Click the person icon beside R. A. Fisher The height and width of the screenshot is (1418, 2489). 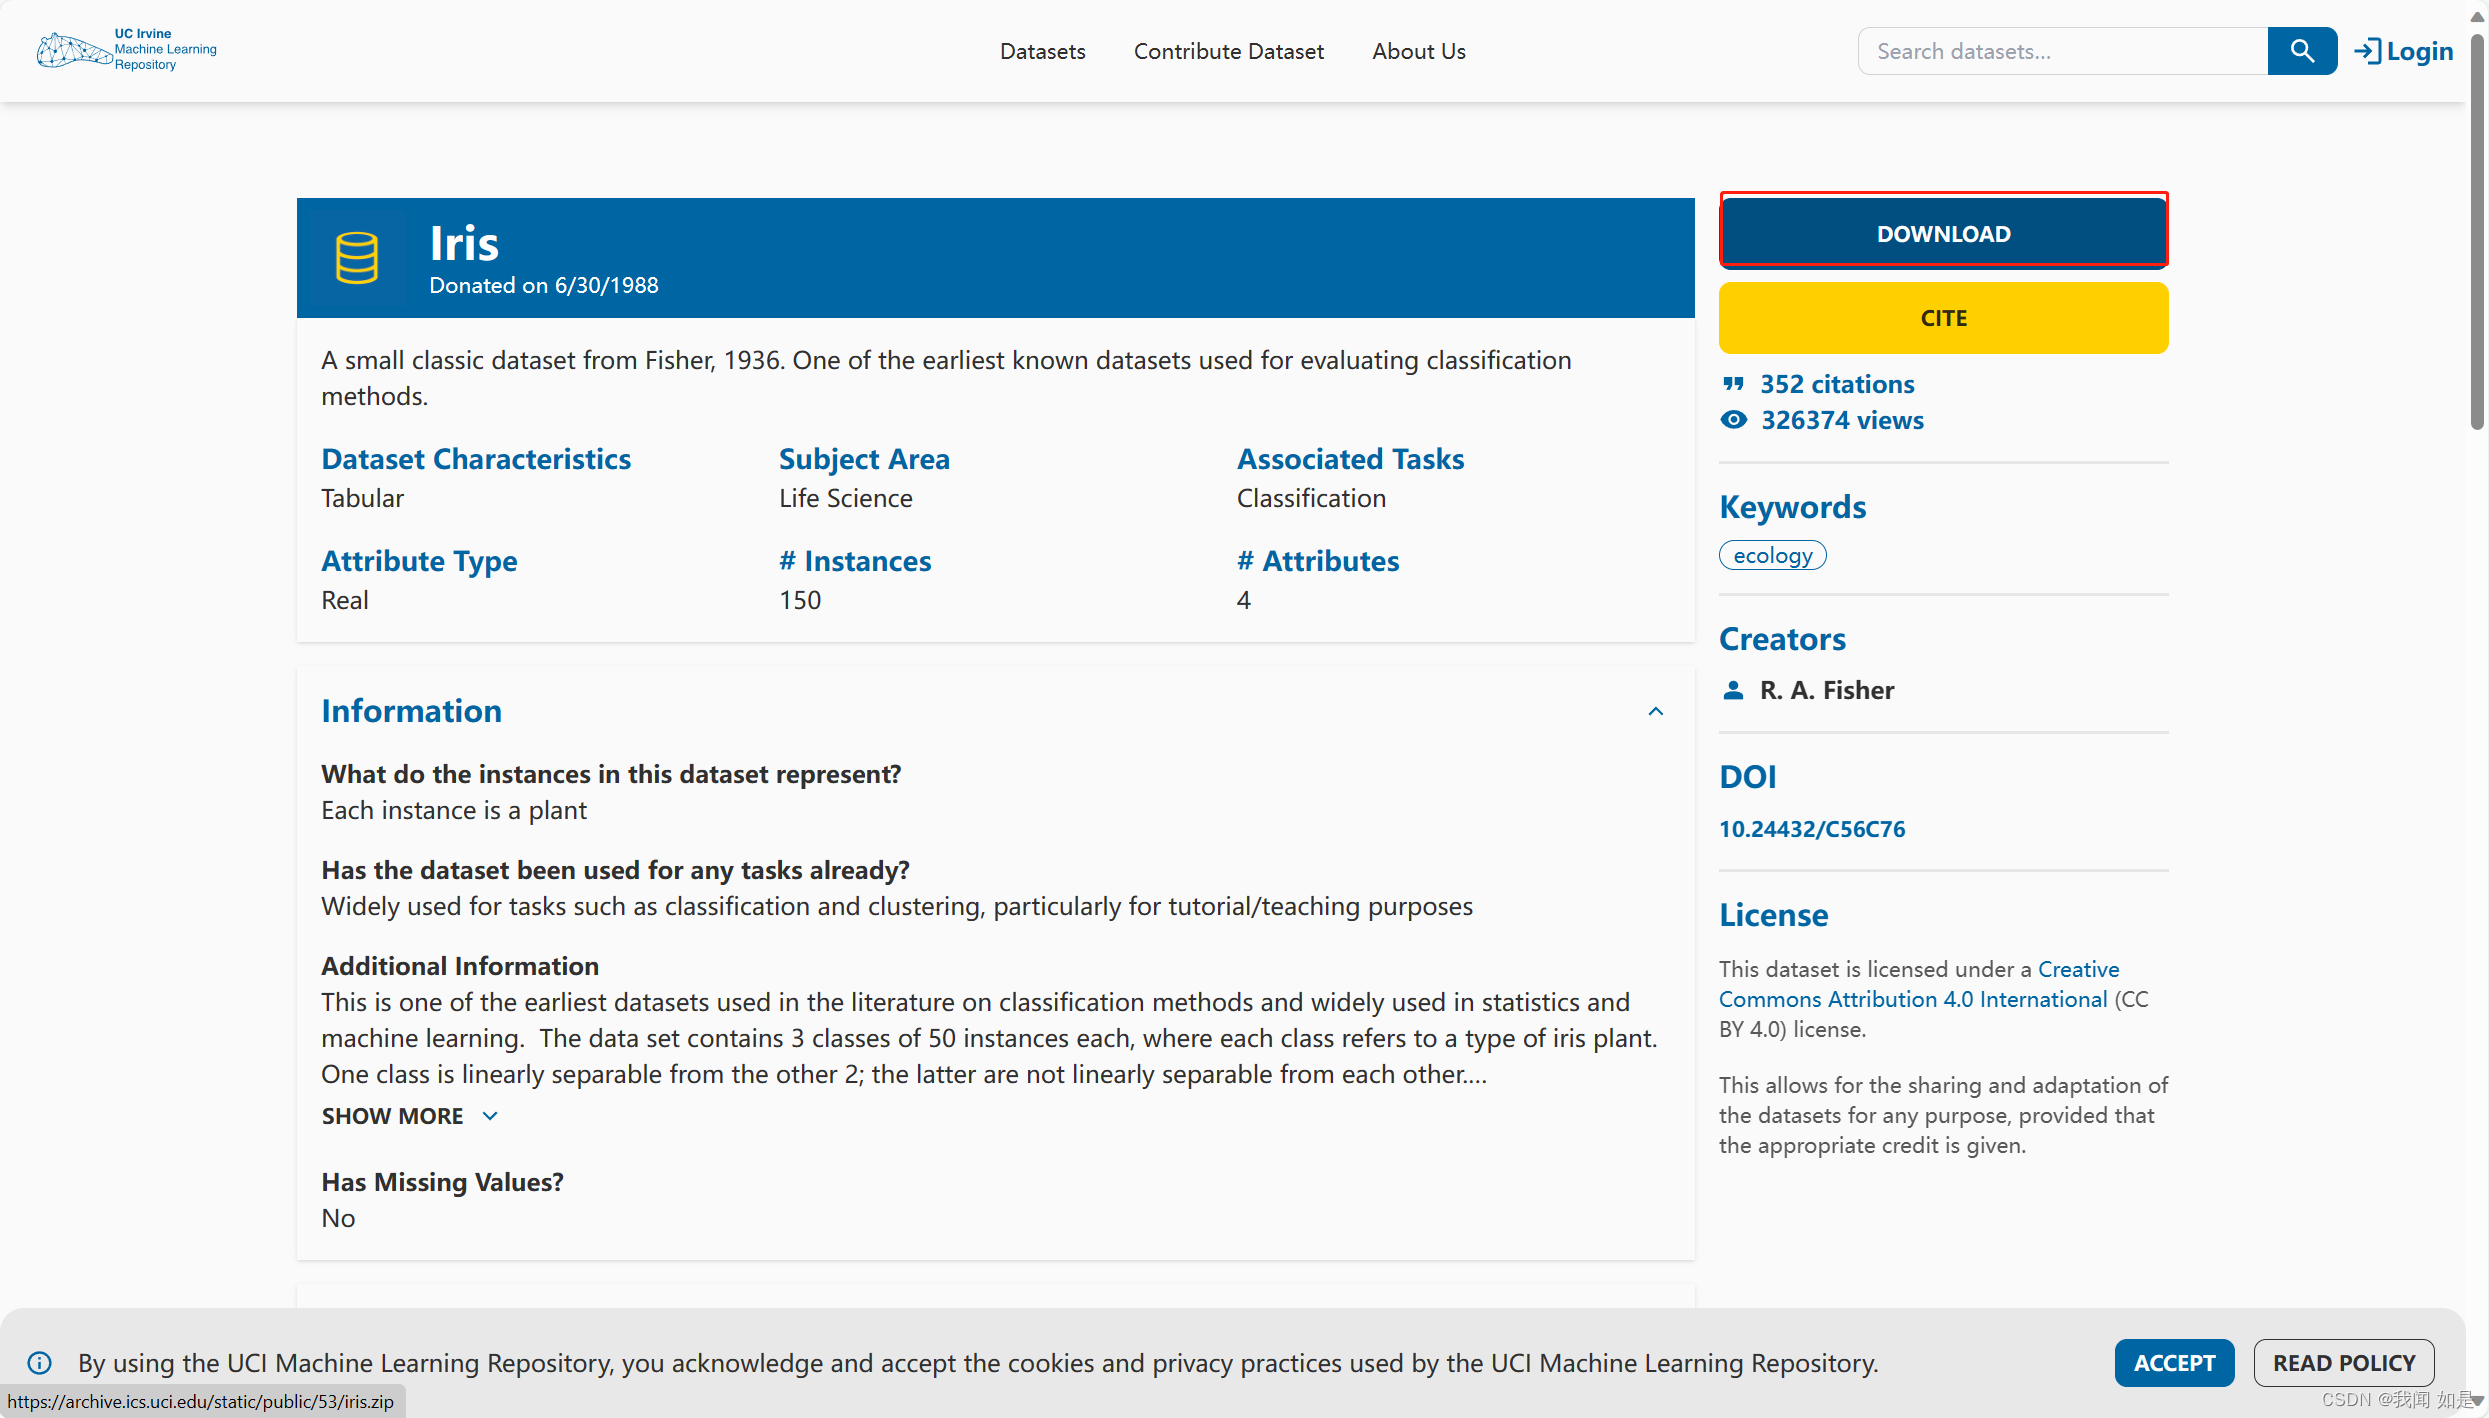coord(1734,690)
